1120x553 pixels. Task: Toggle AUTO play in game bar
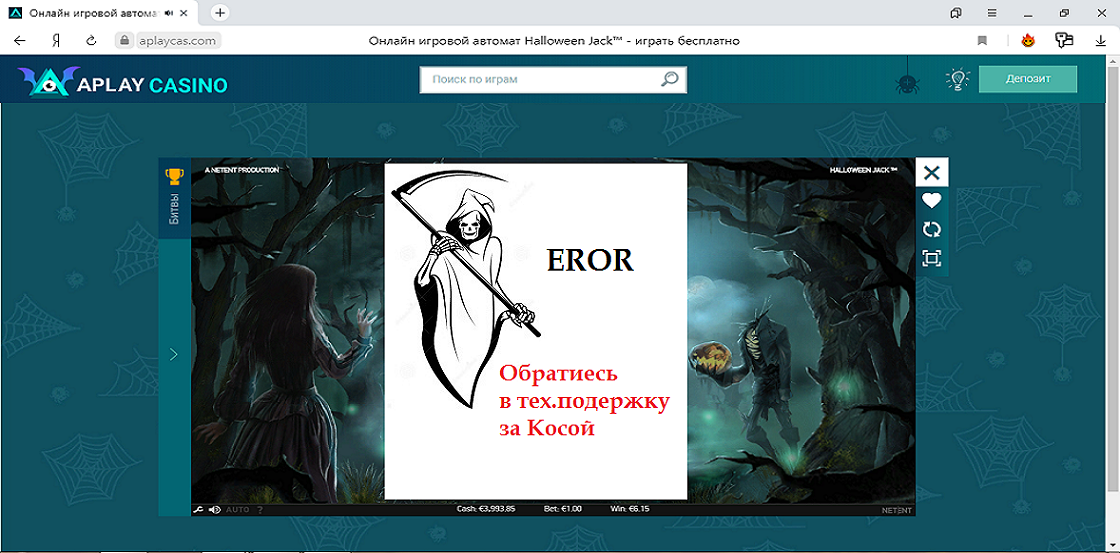(x=237, y=510)
